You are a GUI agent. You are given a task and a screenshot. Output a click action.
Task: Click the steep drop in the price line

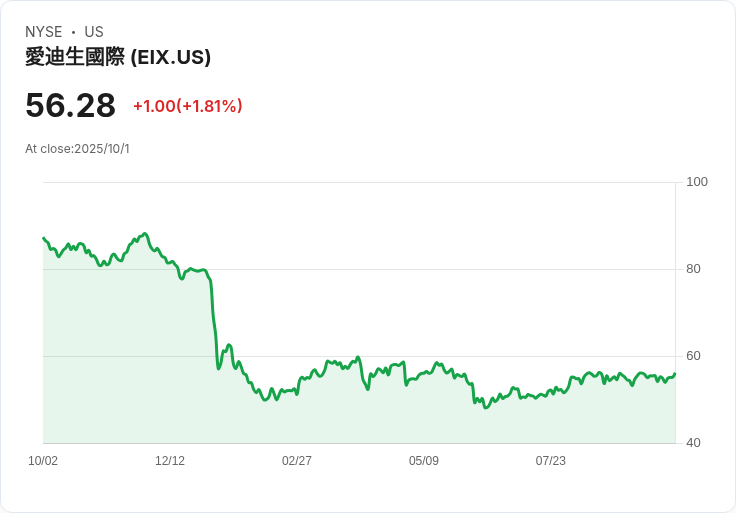(x=214, y=320)
